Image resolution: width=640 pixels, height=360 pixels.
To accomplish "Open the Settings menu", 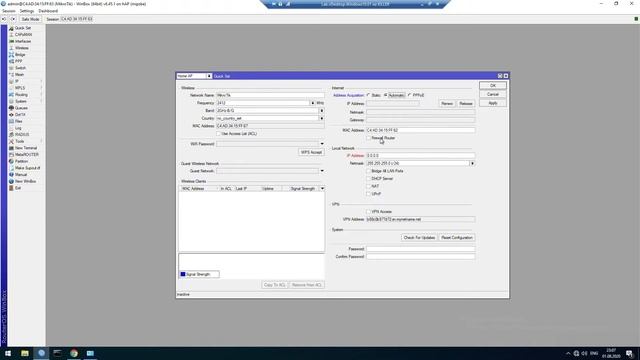I will pos(27,11).
